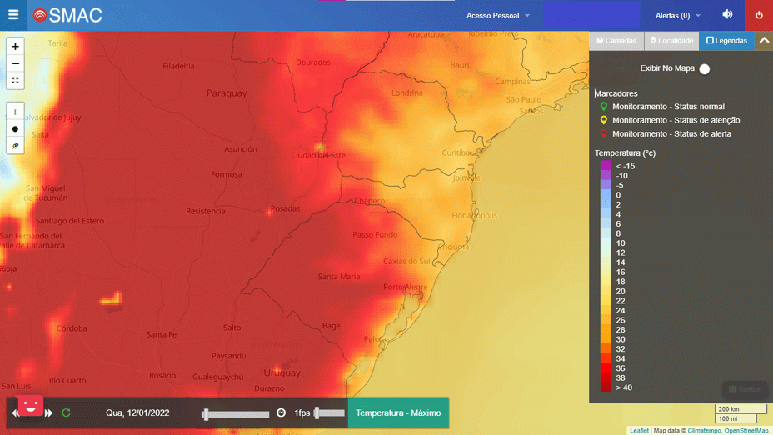The height and width of the screenshot is (435, 773).
Task: Zoom out of the map
Action: (x=15, y=63)
